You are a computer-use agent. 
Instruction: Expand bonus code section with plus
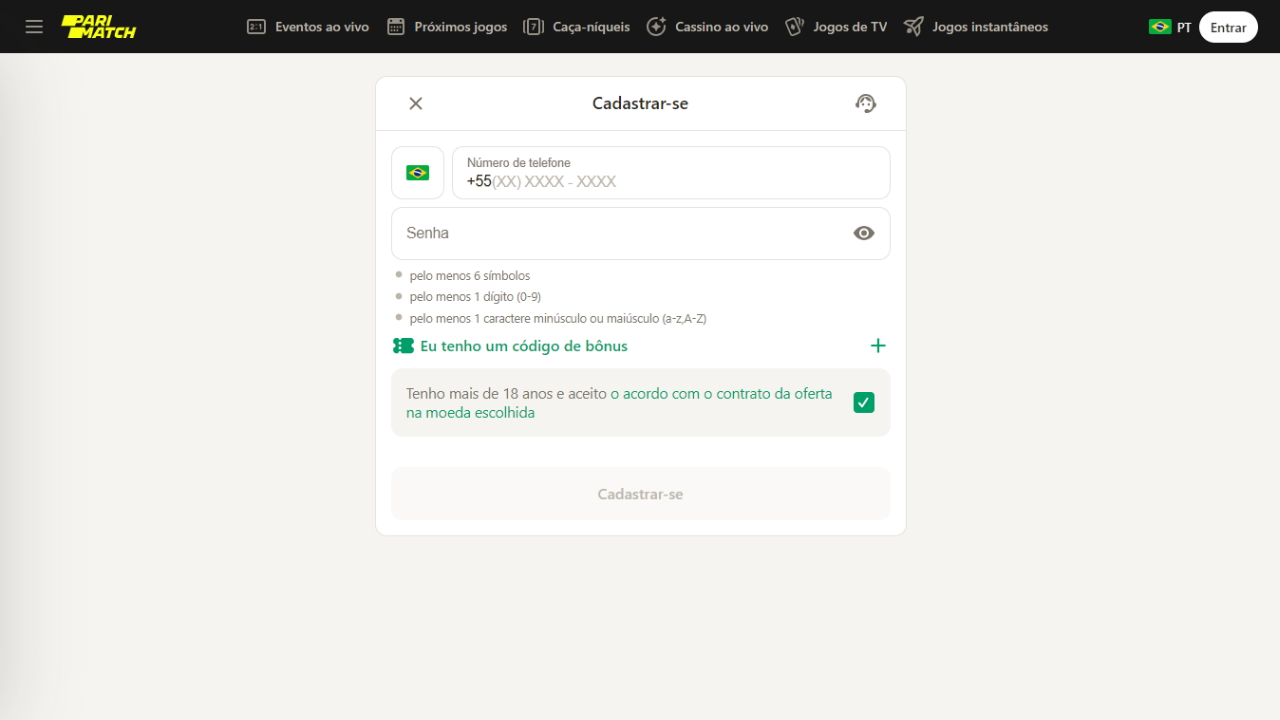coord(878,346)
